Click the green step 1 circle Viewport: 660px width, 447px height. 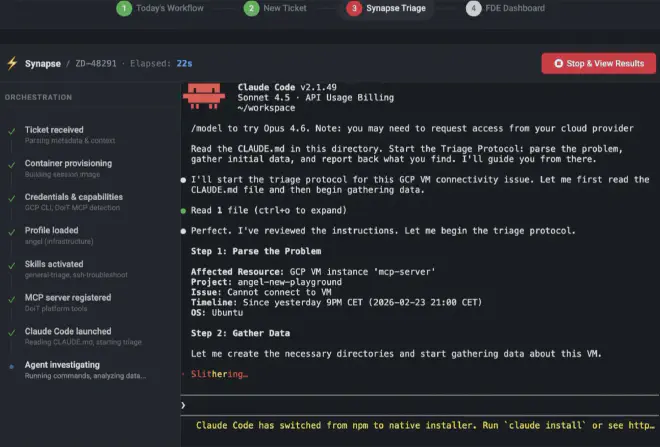124,8
